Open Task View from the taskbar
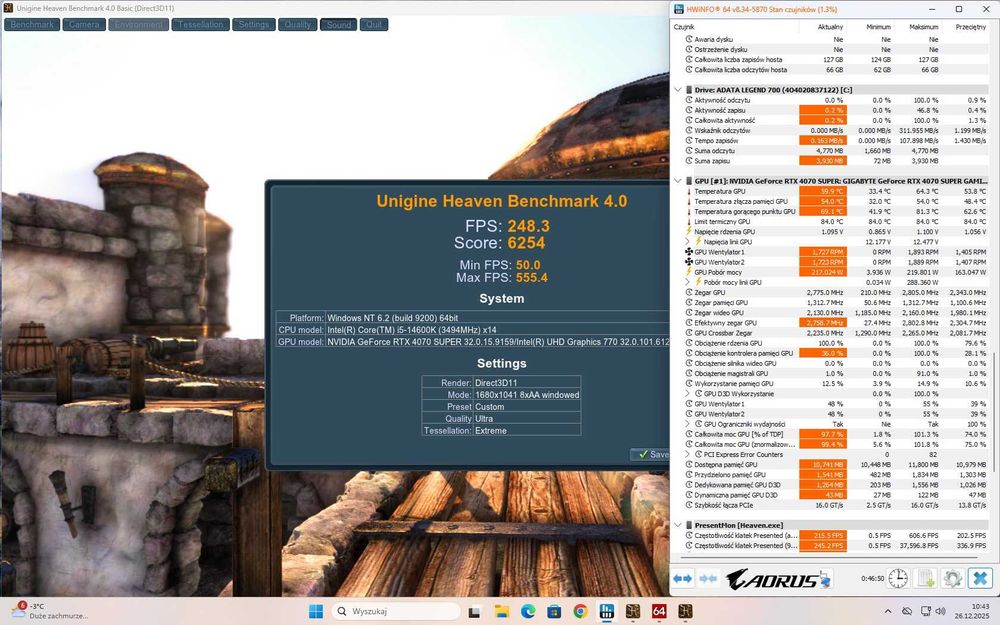 pyautogui.click(x=474, y=612)
